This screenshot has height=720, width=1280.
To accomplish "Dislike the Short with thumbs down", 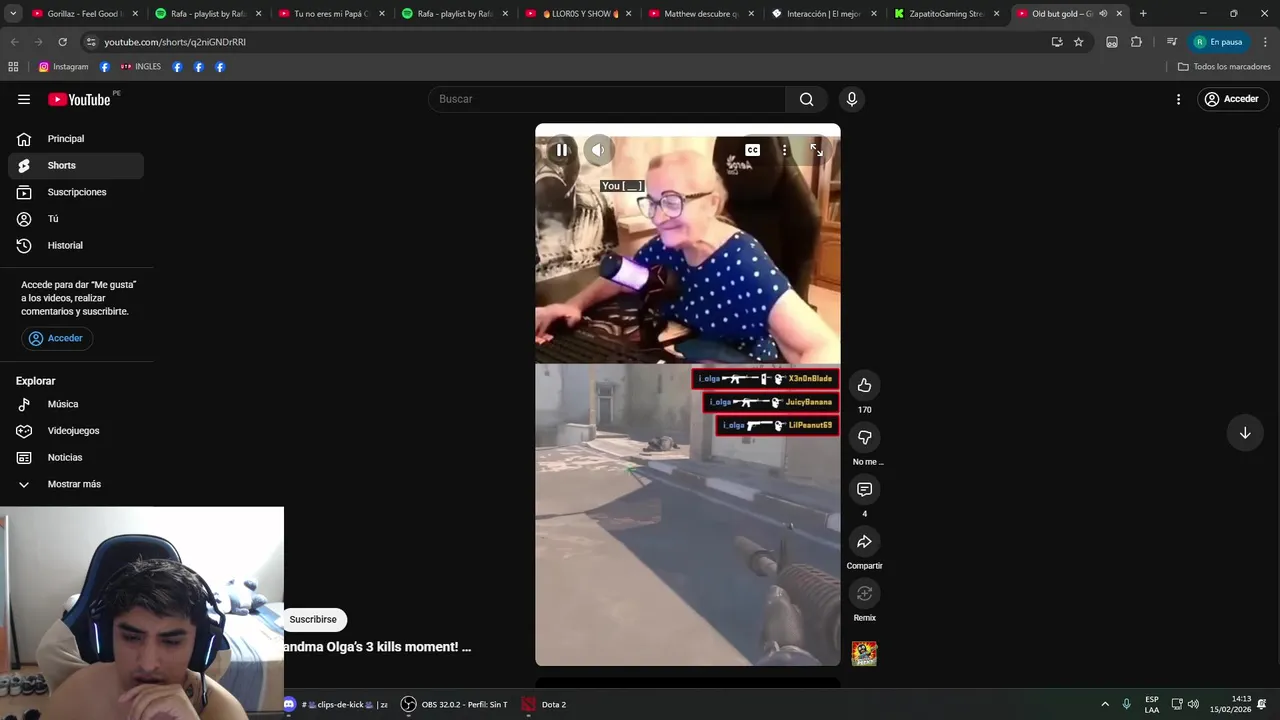I will pos(864,437).
